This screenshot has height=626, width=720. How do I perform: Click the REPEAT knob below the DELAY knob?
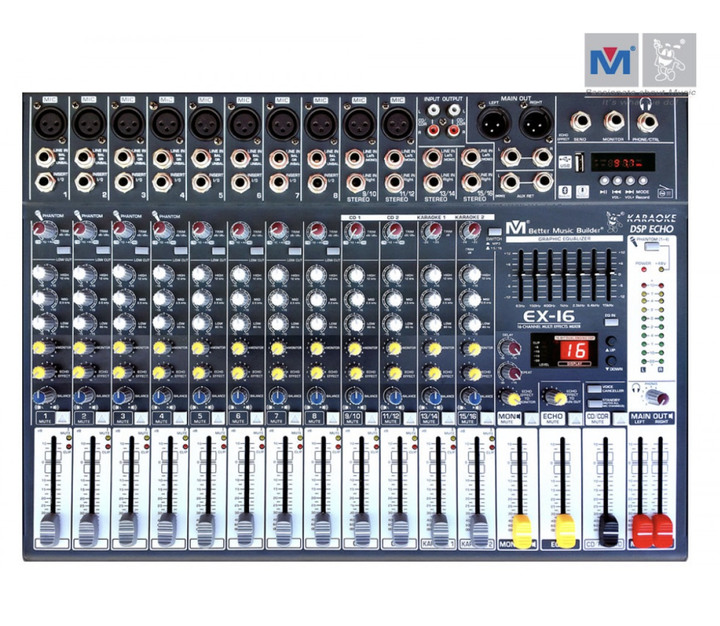tap(510, 372)
